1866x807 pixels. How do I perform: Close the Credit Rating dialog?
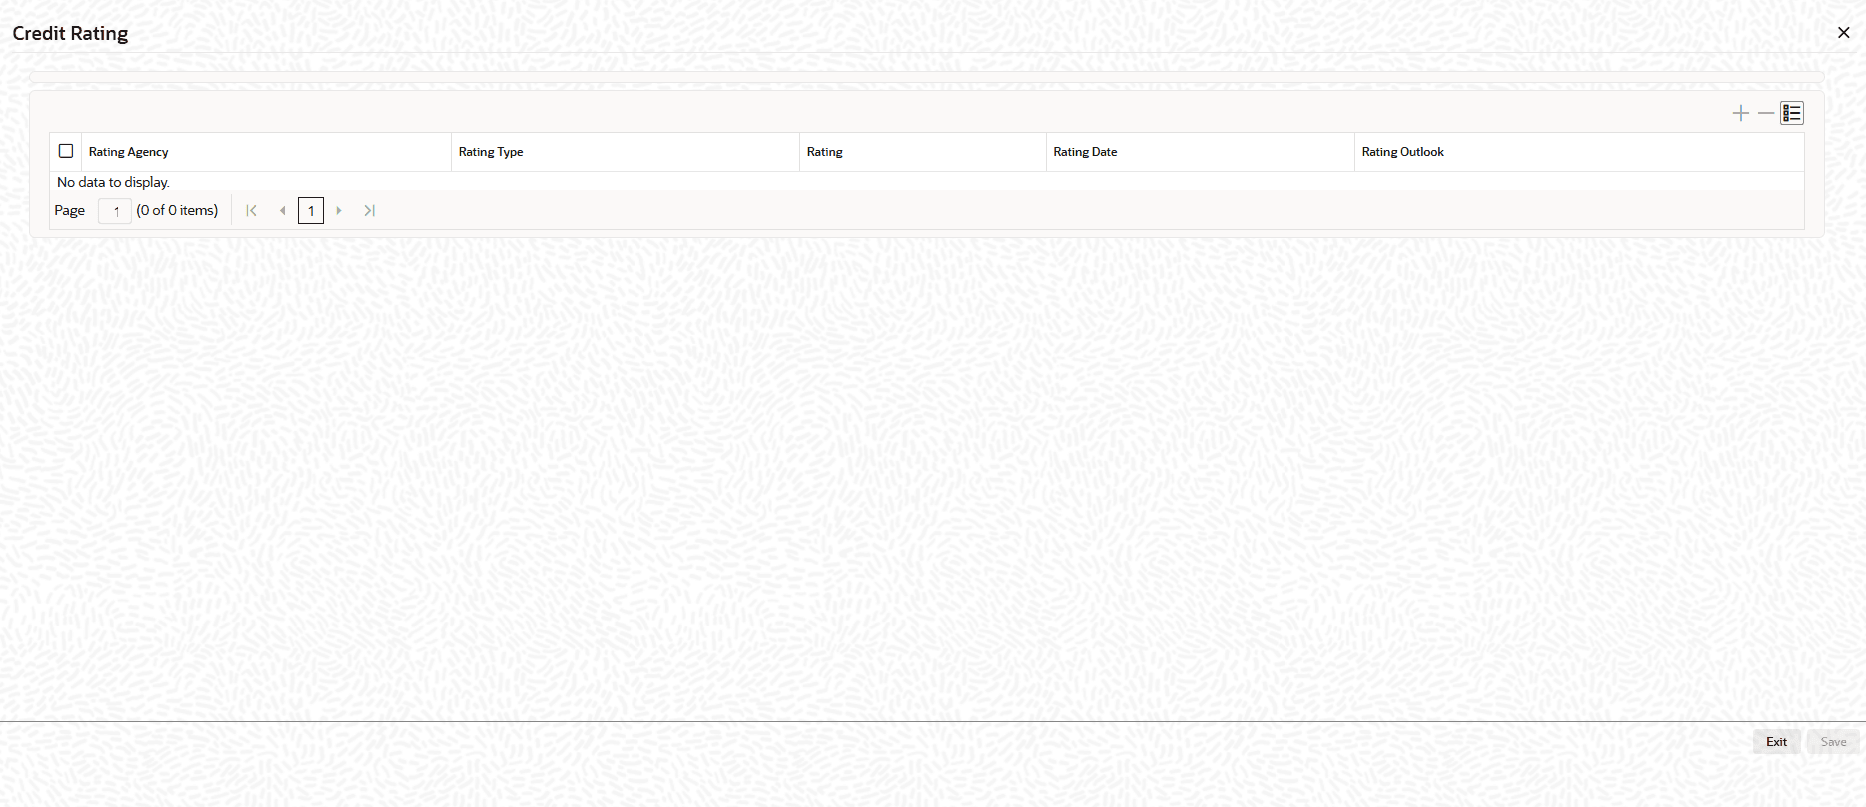pos(1844,33)
